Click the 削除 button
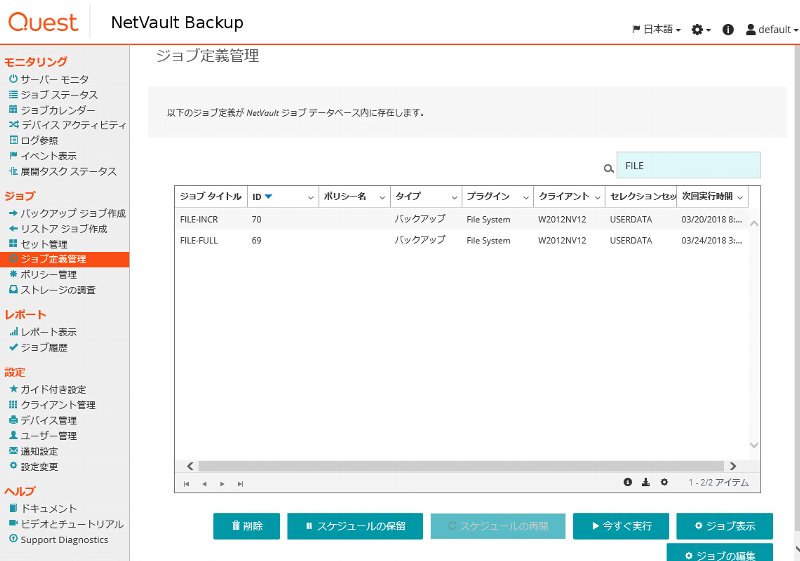 tap(246, 526)
